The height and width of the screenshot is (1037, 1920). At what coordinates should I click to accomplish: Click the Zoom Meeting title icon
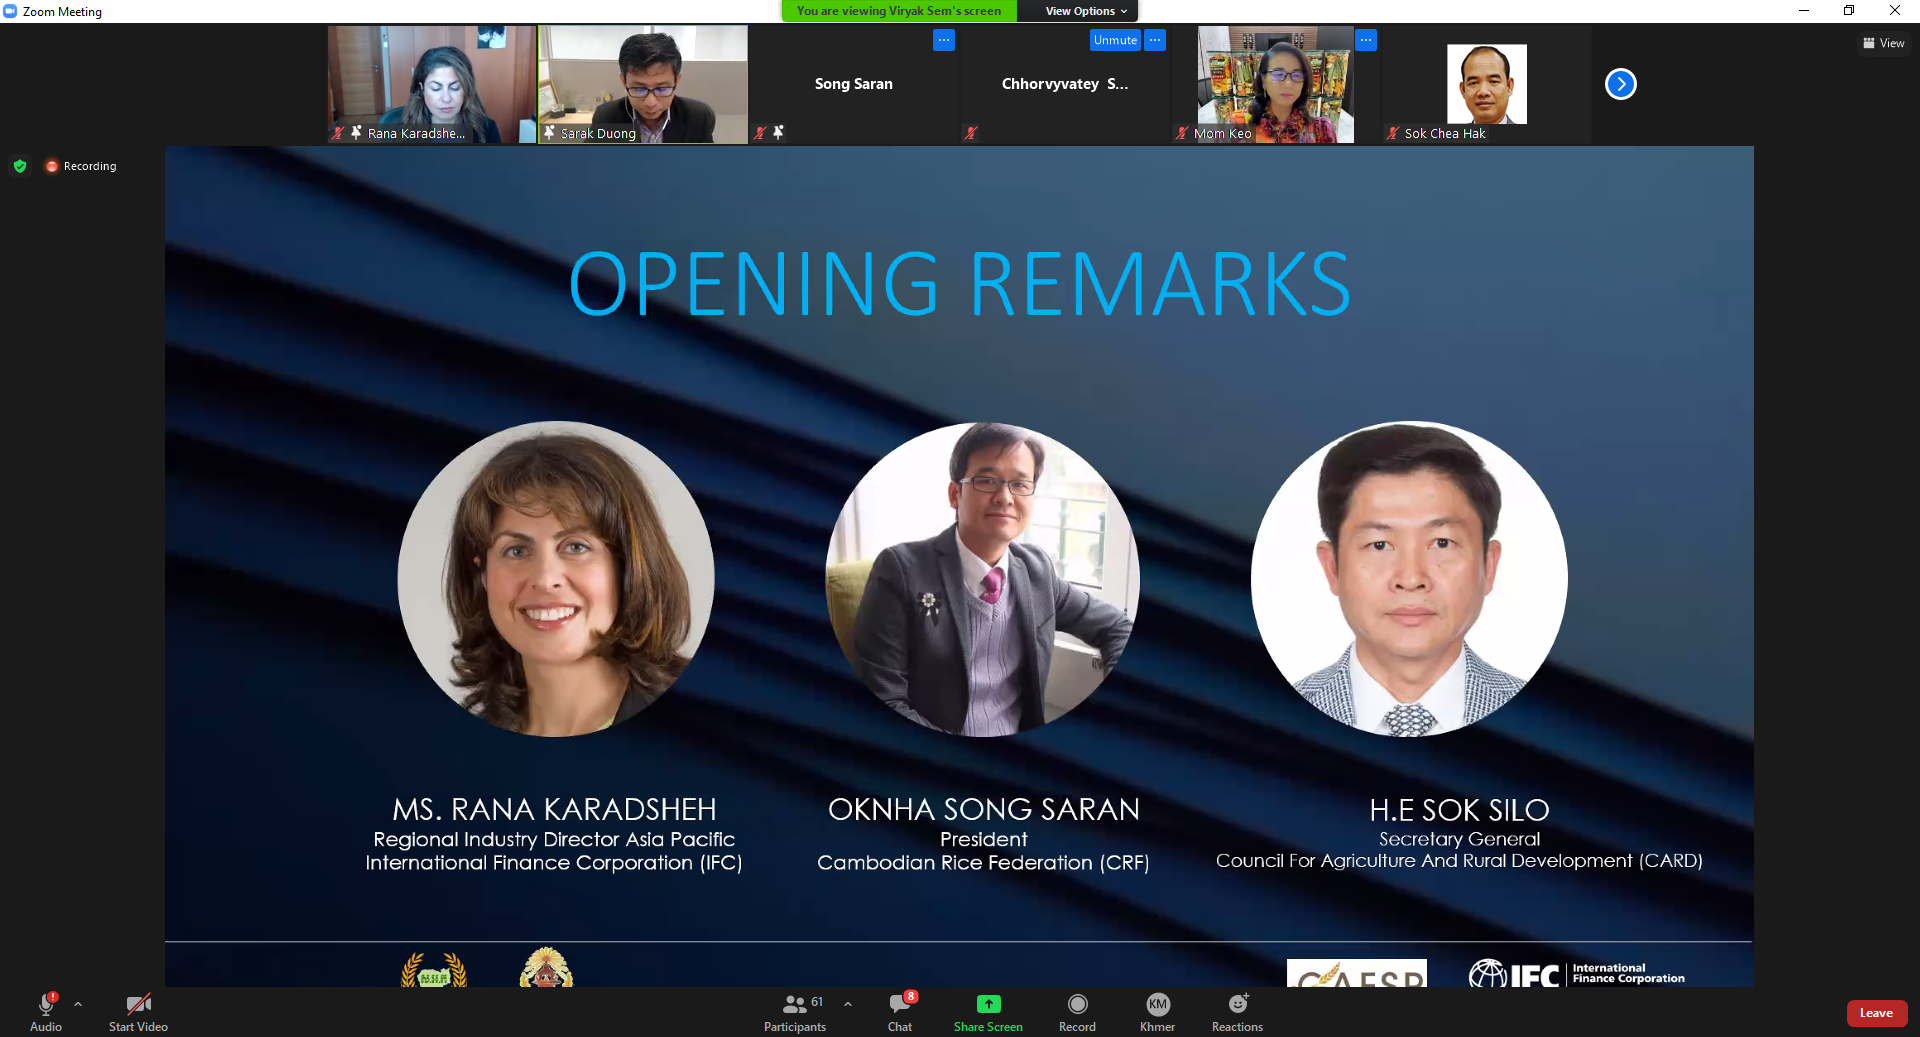coord(10,11)
